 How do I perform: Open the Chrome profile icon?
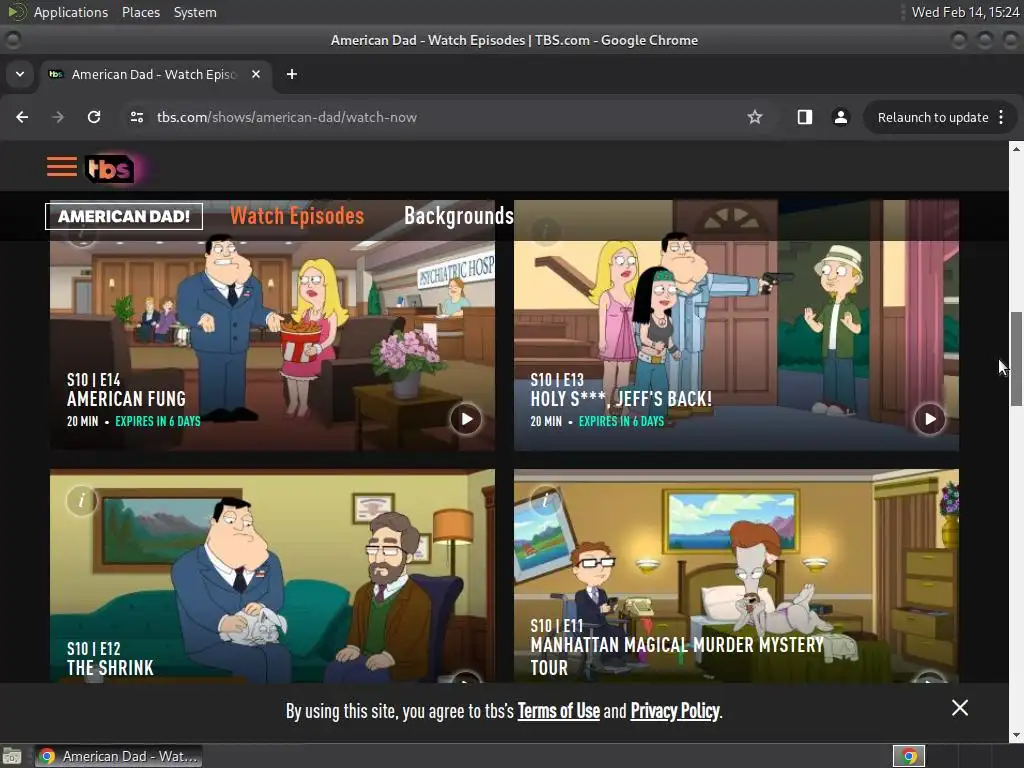pos(840,117)
